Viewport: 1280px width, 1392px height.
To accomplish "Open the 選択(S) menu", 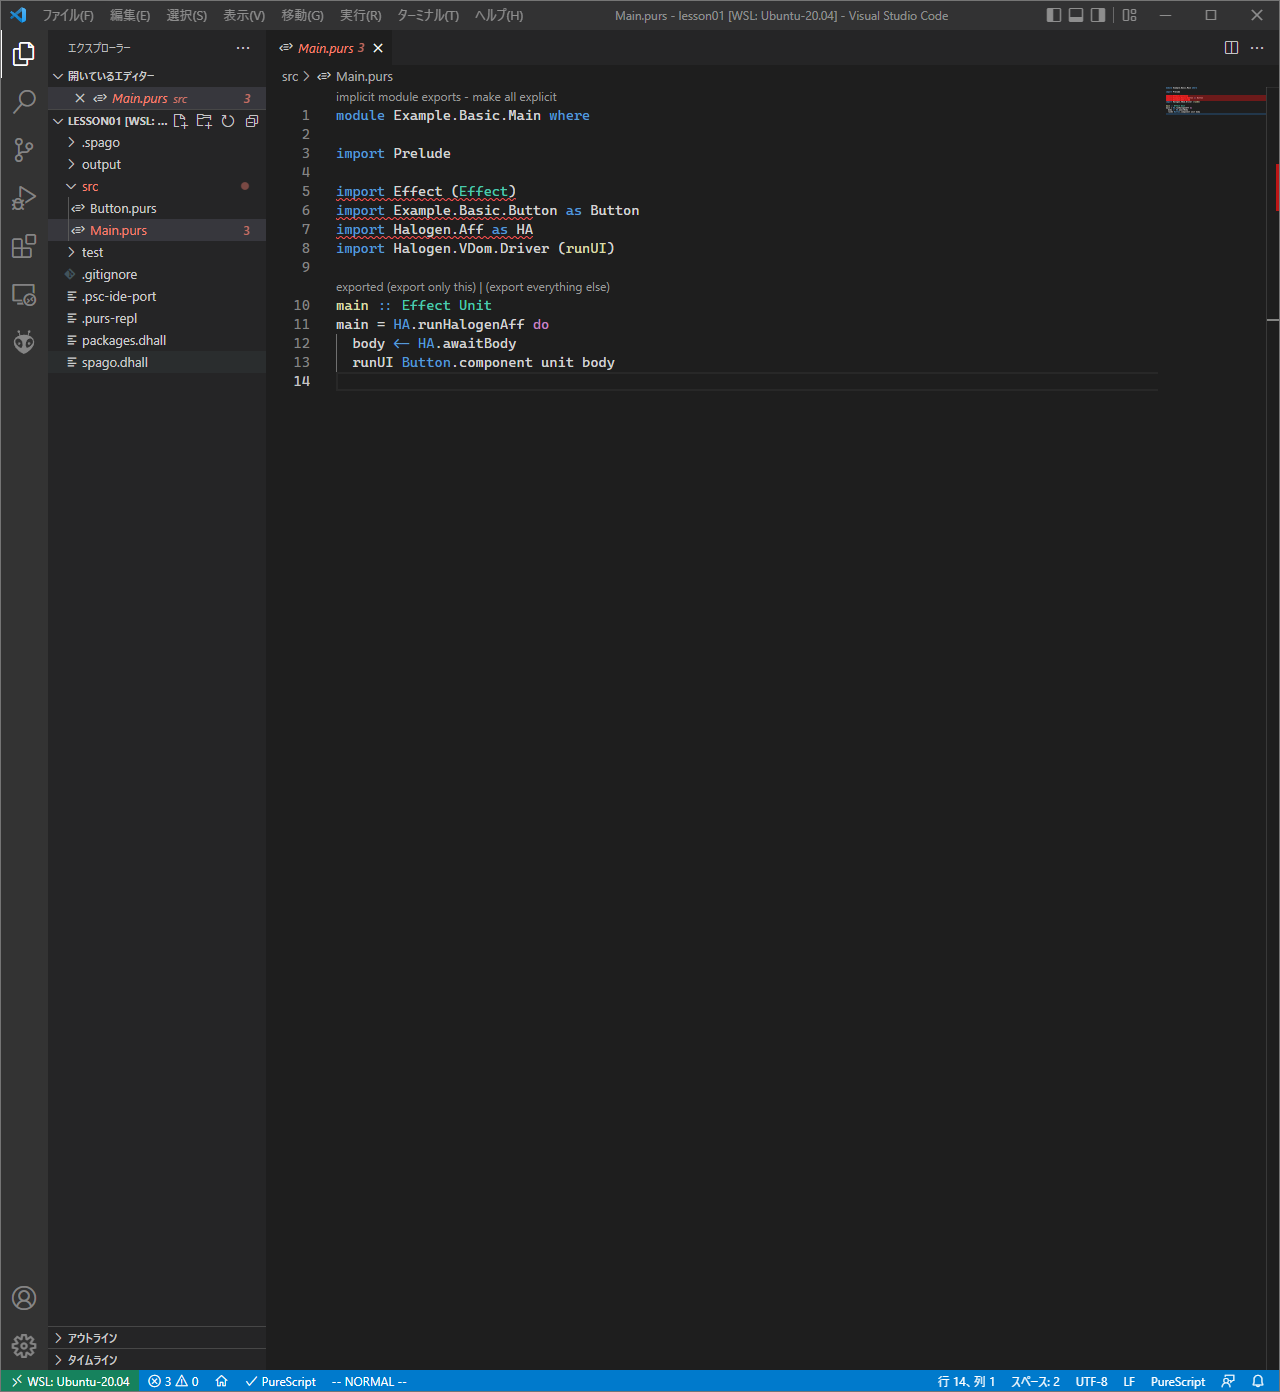I will click(187, 15).
